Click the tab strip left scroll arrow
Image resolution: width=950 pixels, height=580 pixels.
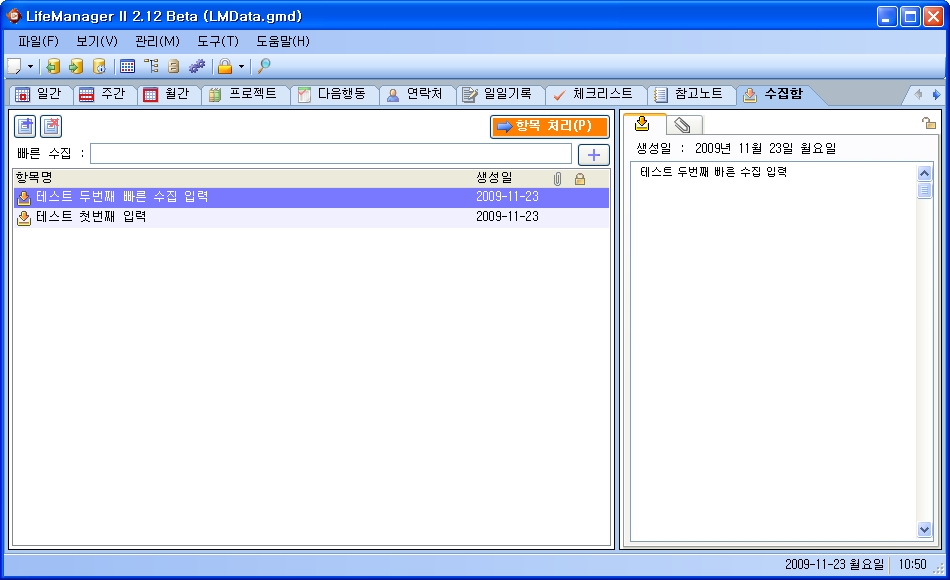coord(918,94)
